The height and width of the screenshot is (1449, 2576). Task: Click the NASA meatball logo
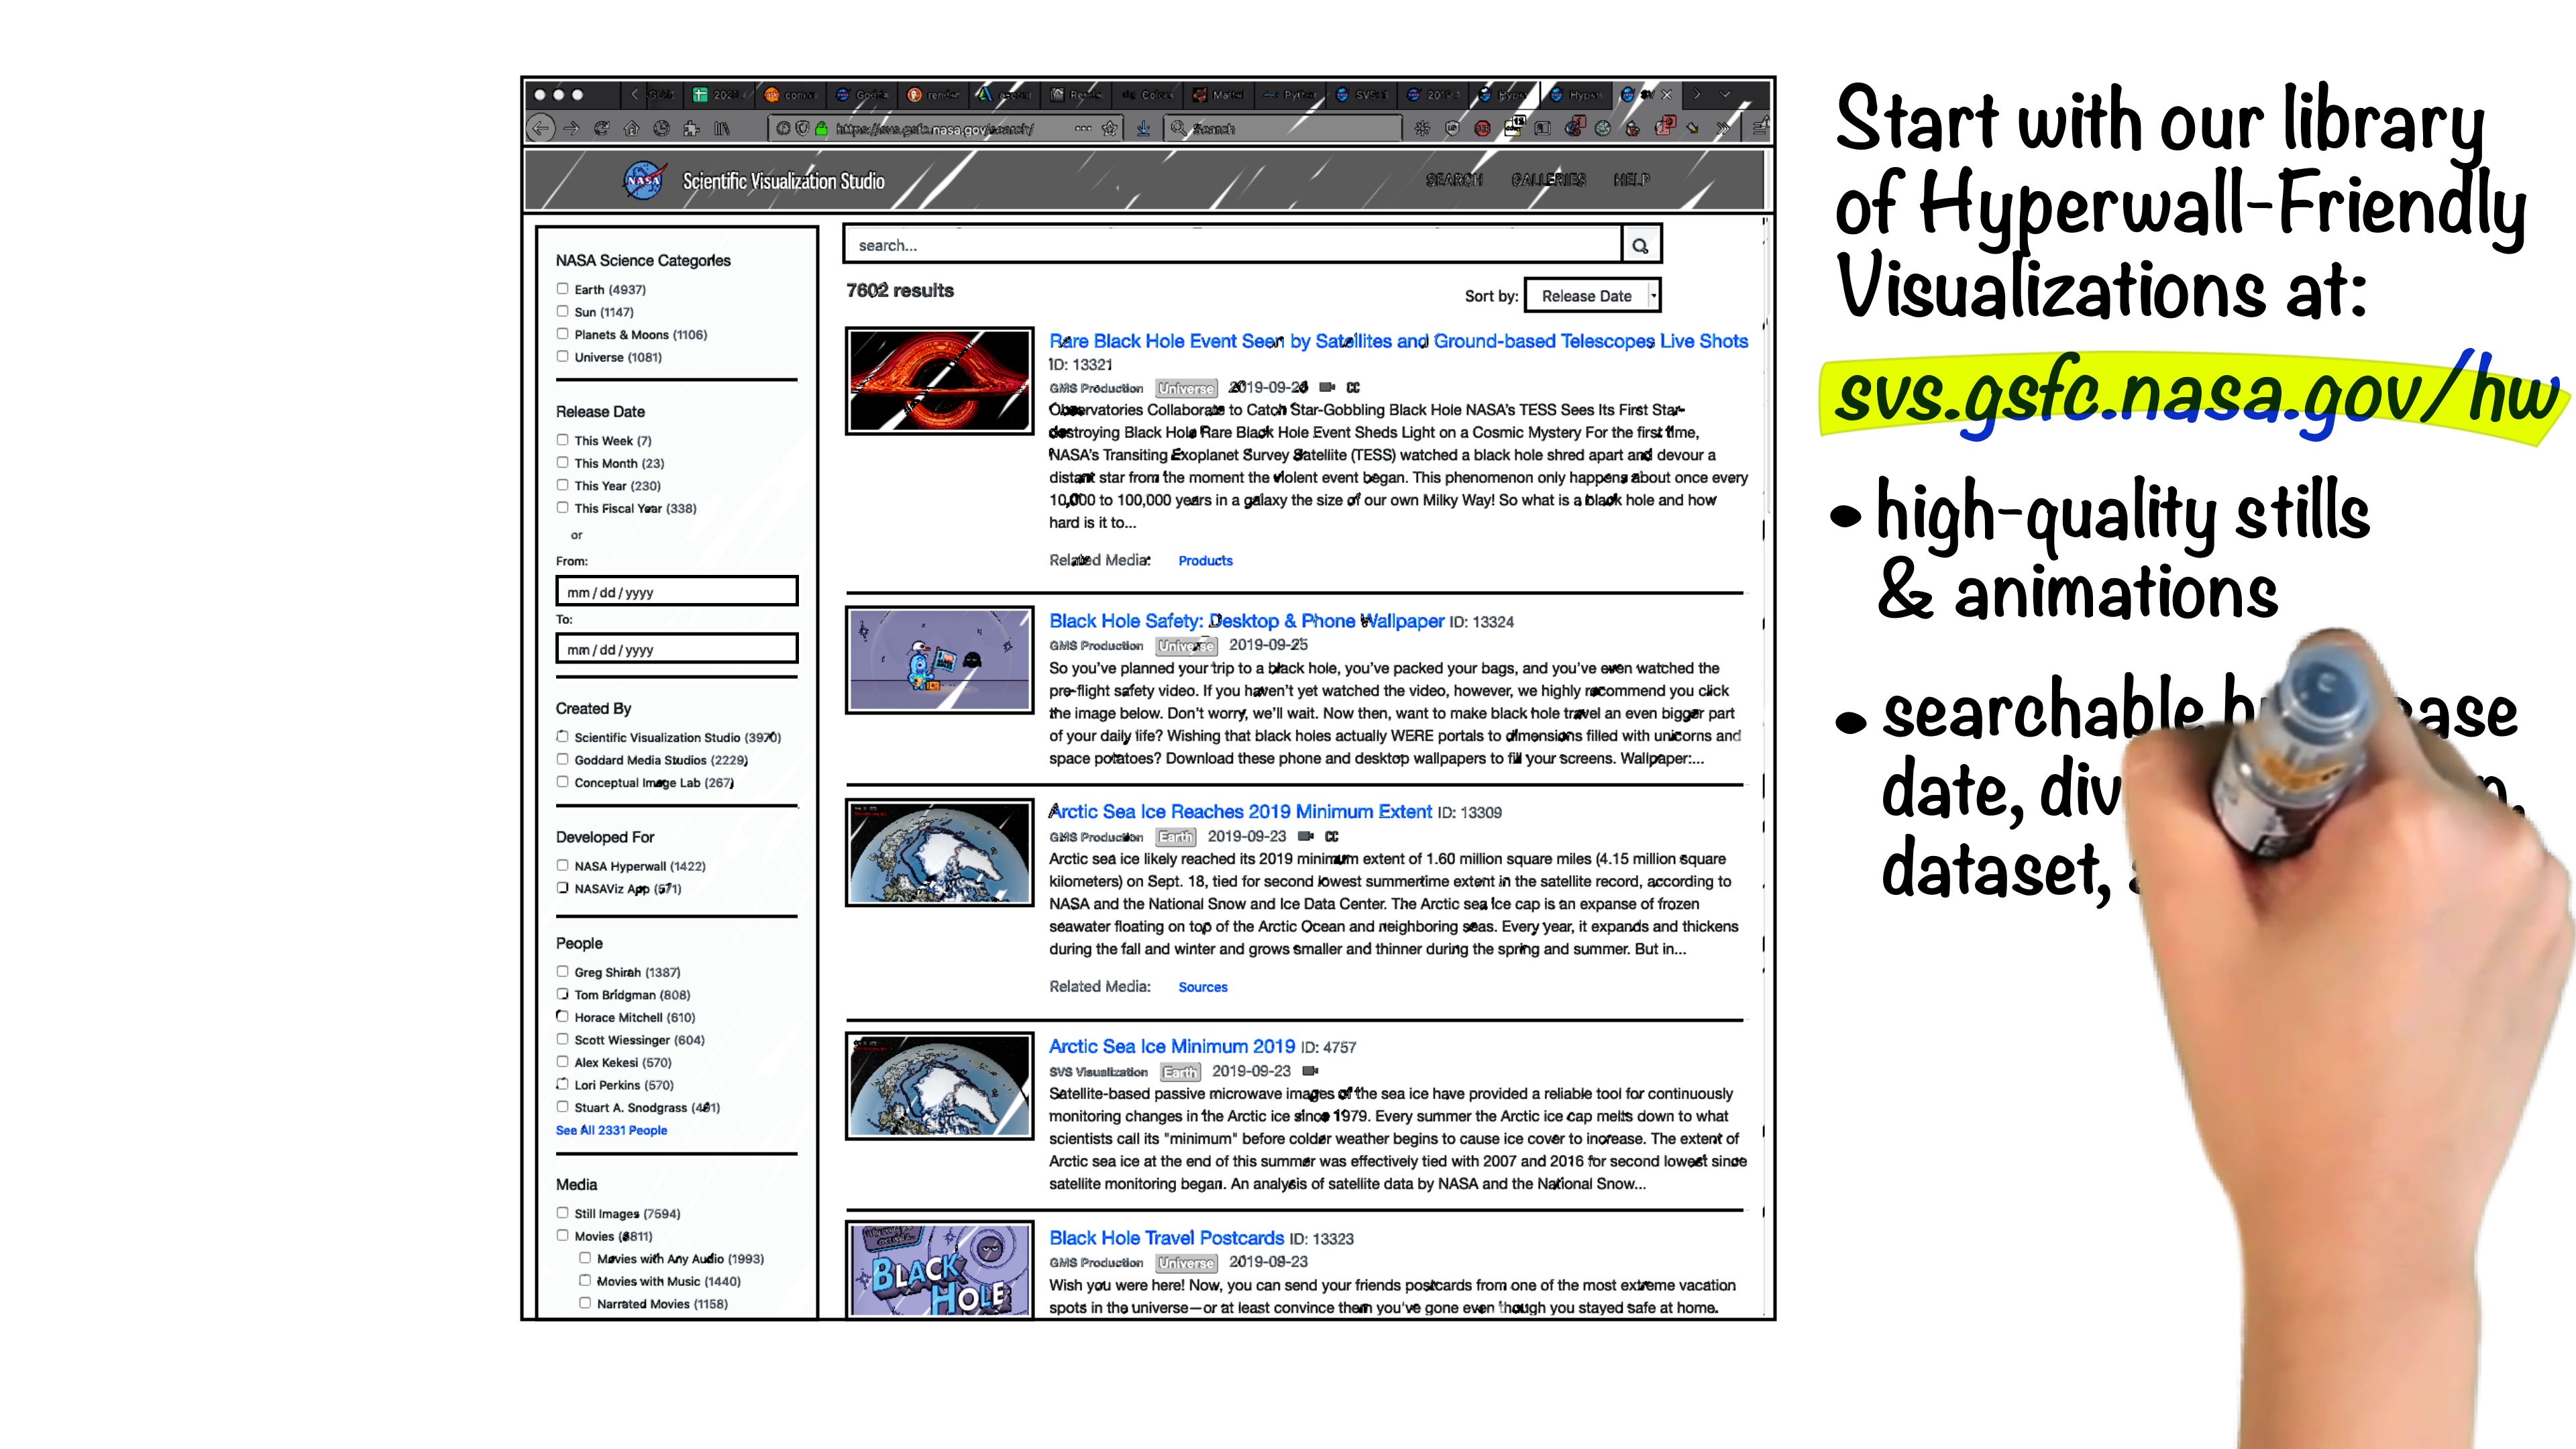click(644, 180)
